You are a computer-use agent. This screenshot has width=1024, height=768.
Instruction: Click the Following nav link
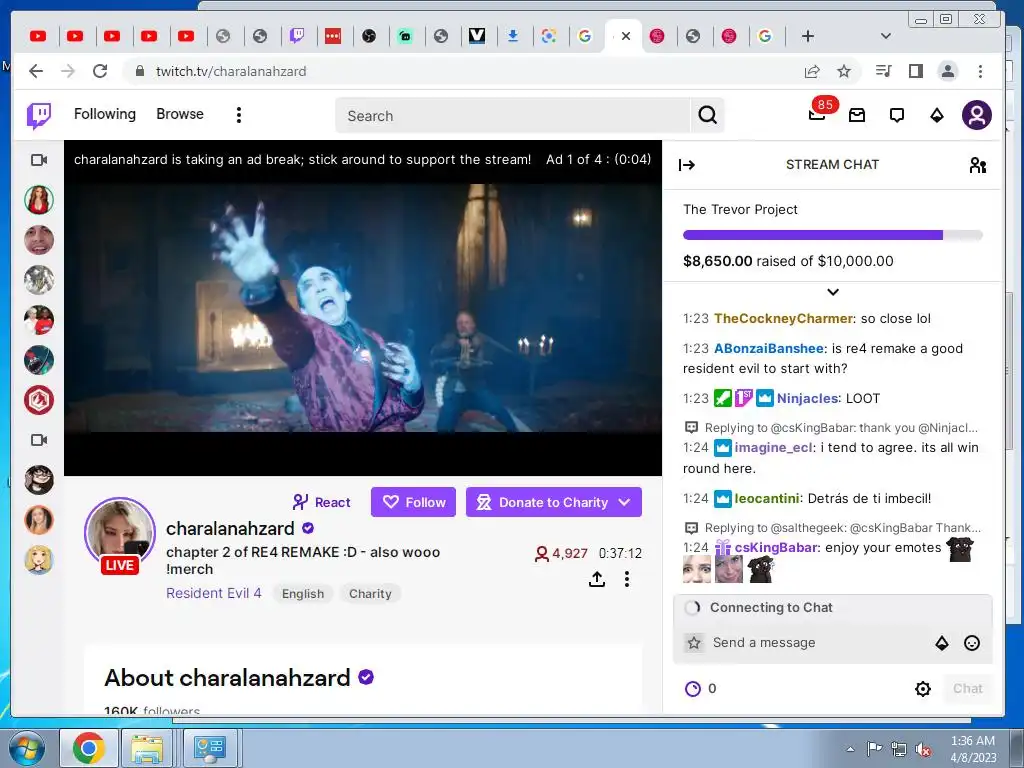coord(105,114)
